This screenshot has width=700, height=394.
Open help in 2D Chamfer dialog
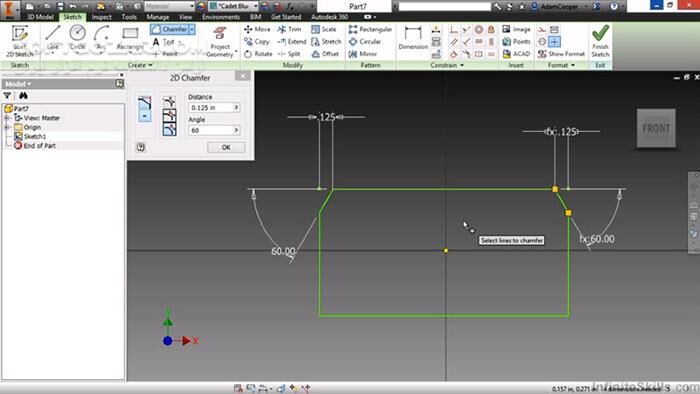(x=141, y=147)
